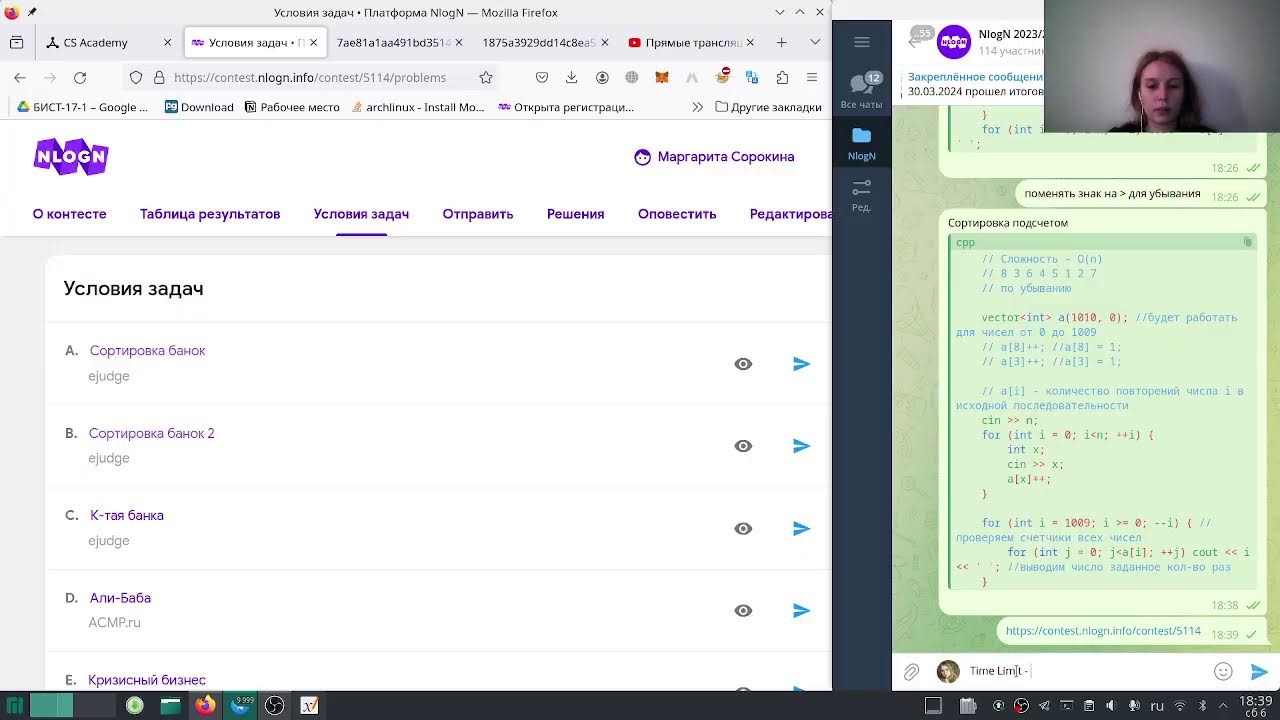Submit solution for К-тая банка
1280x720 pixels.
coord(801,528)
